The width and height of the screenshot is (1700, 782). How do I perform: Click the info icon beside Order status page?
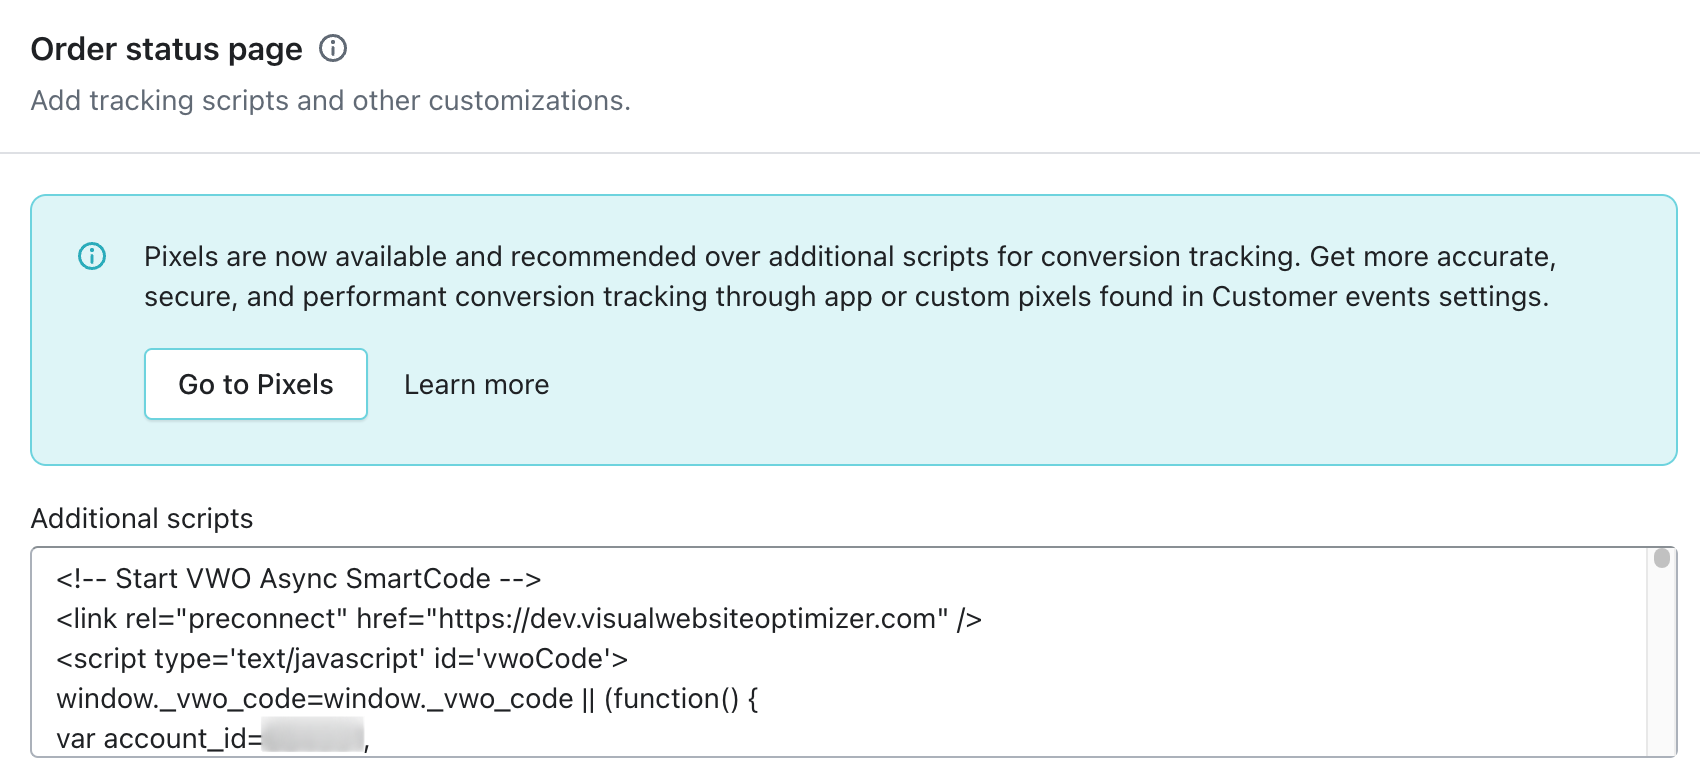pyautogui.click(x=333, y=48)
